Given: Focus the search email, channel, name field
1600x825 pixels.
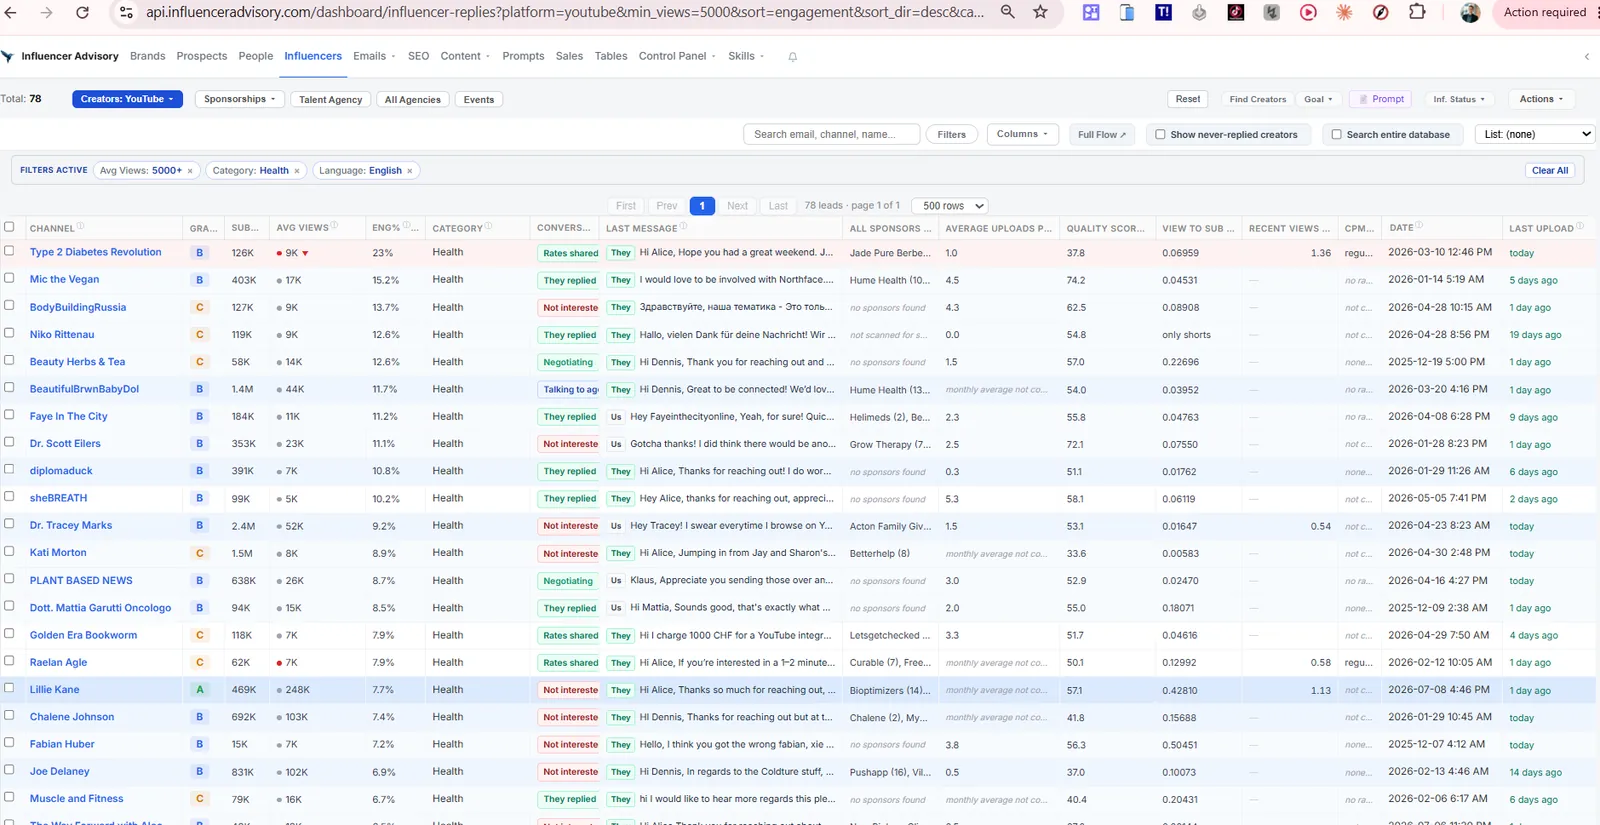Looking at the screenshot, I should point(832,134).
